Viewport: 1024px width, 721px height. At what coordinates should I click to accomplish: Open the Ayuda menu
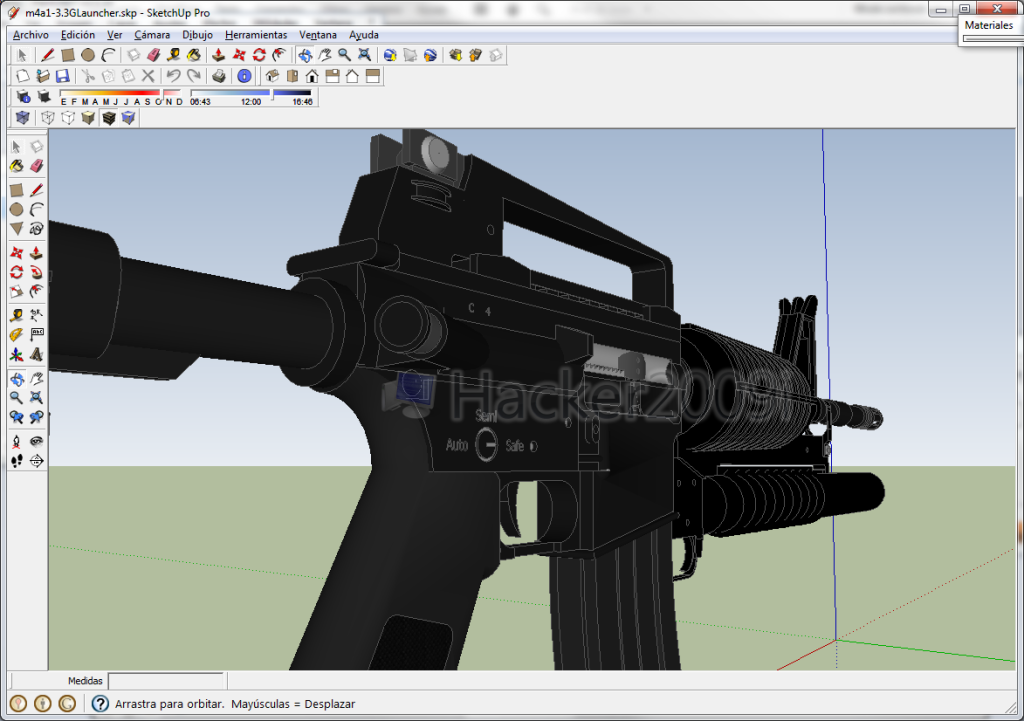pos(364,35)
